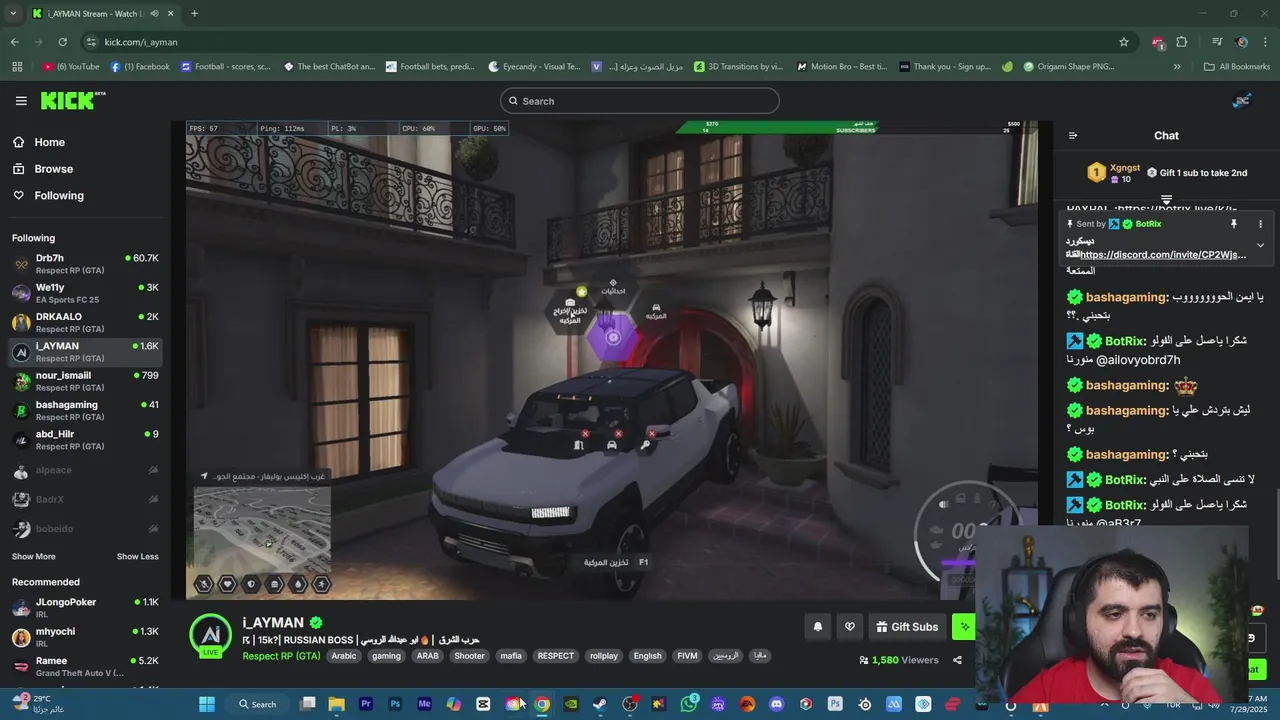
Task: Open File Explorer from taskbar
Action: [x=337, y=704]
